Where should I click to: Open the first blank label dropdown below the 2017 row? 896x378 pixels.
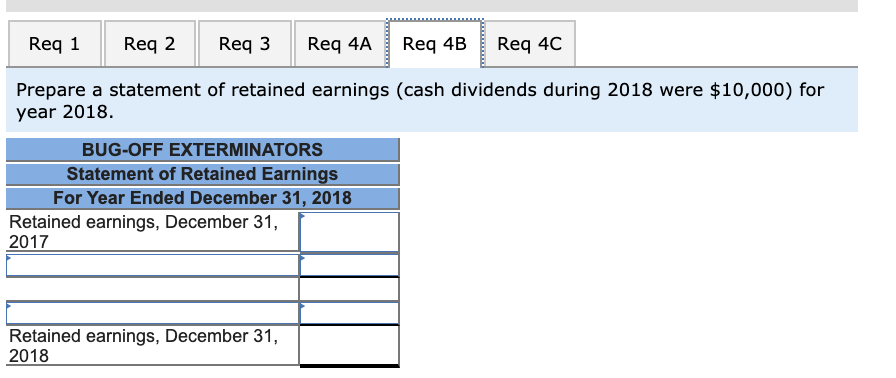coord(153,265)
